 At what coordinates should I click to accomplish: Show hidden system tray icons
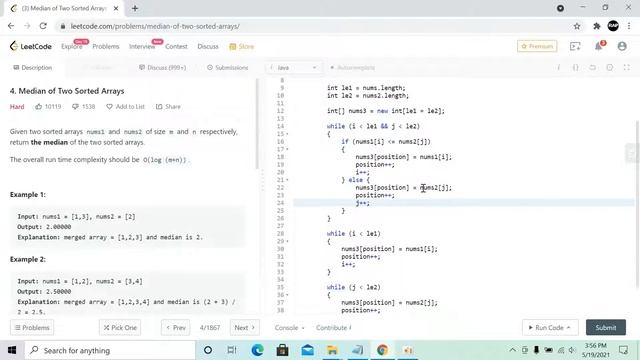pyautogui.click(x=512, y=350)
